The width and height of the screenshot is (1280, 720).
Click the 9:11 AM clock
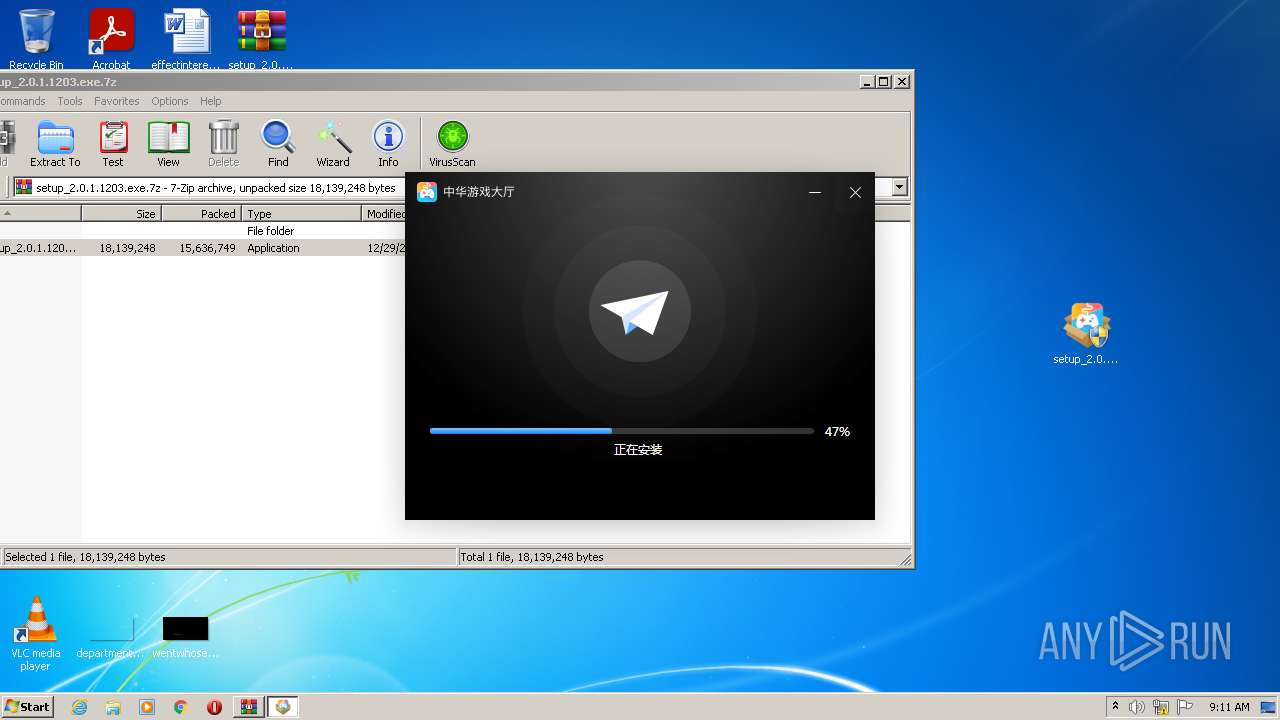tap(1229, 707)
